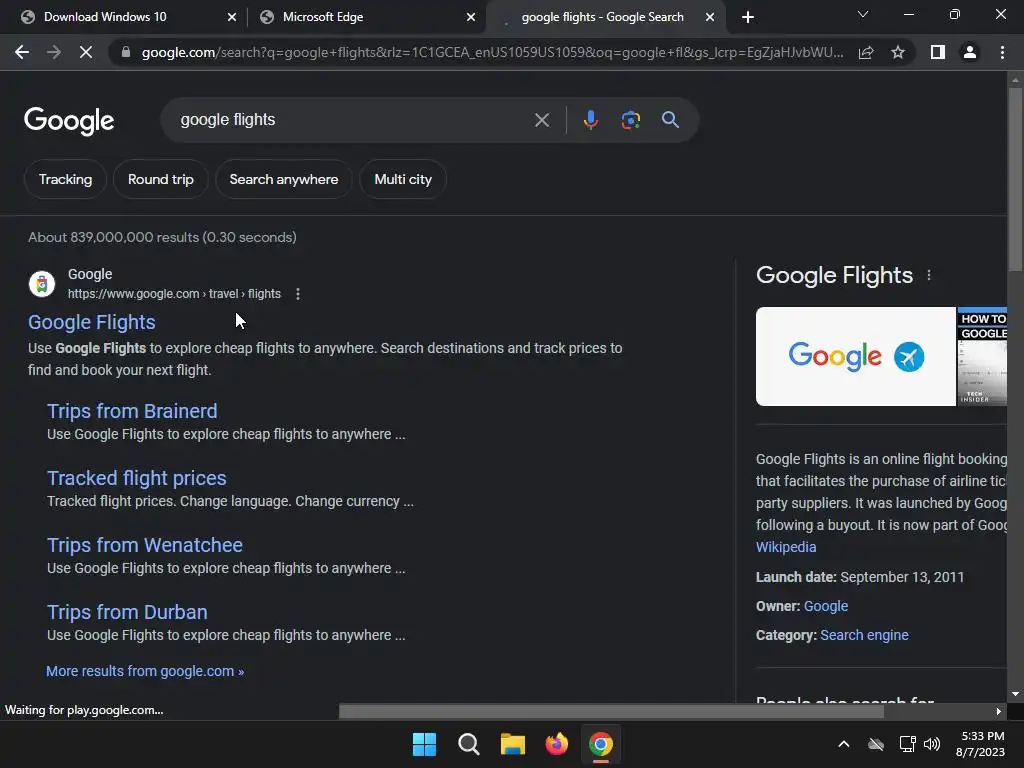Switch to the Download Windows 10 tab
This screenshot has width=1024, height=768.
pyautogui.click(x=105, y=17)
